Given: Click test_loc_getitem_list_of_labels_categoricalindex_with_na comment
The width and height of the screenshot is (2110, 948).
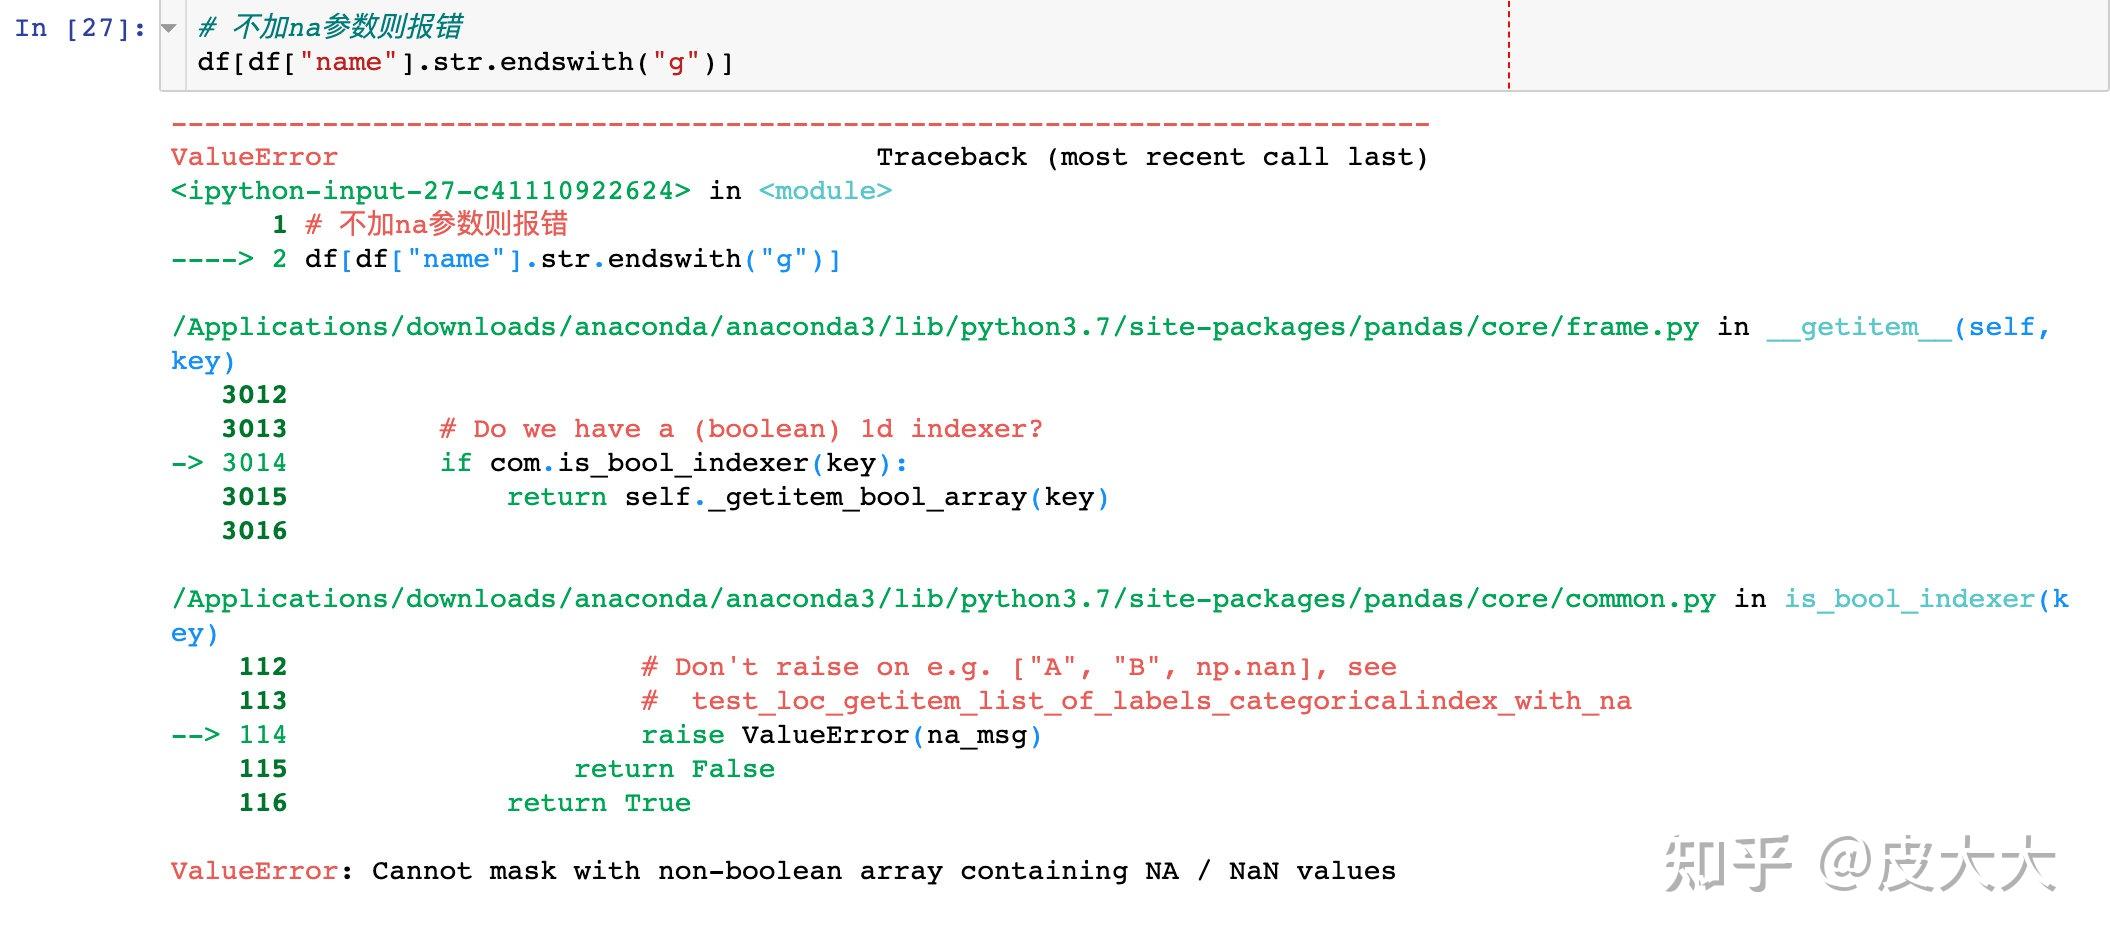Looking at the screenshot, I should point(1136,702).
